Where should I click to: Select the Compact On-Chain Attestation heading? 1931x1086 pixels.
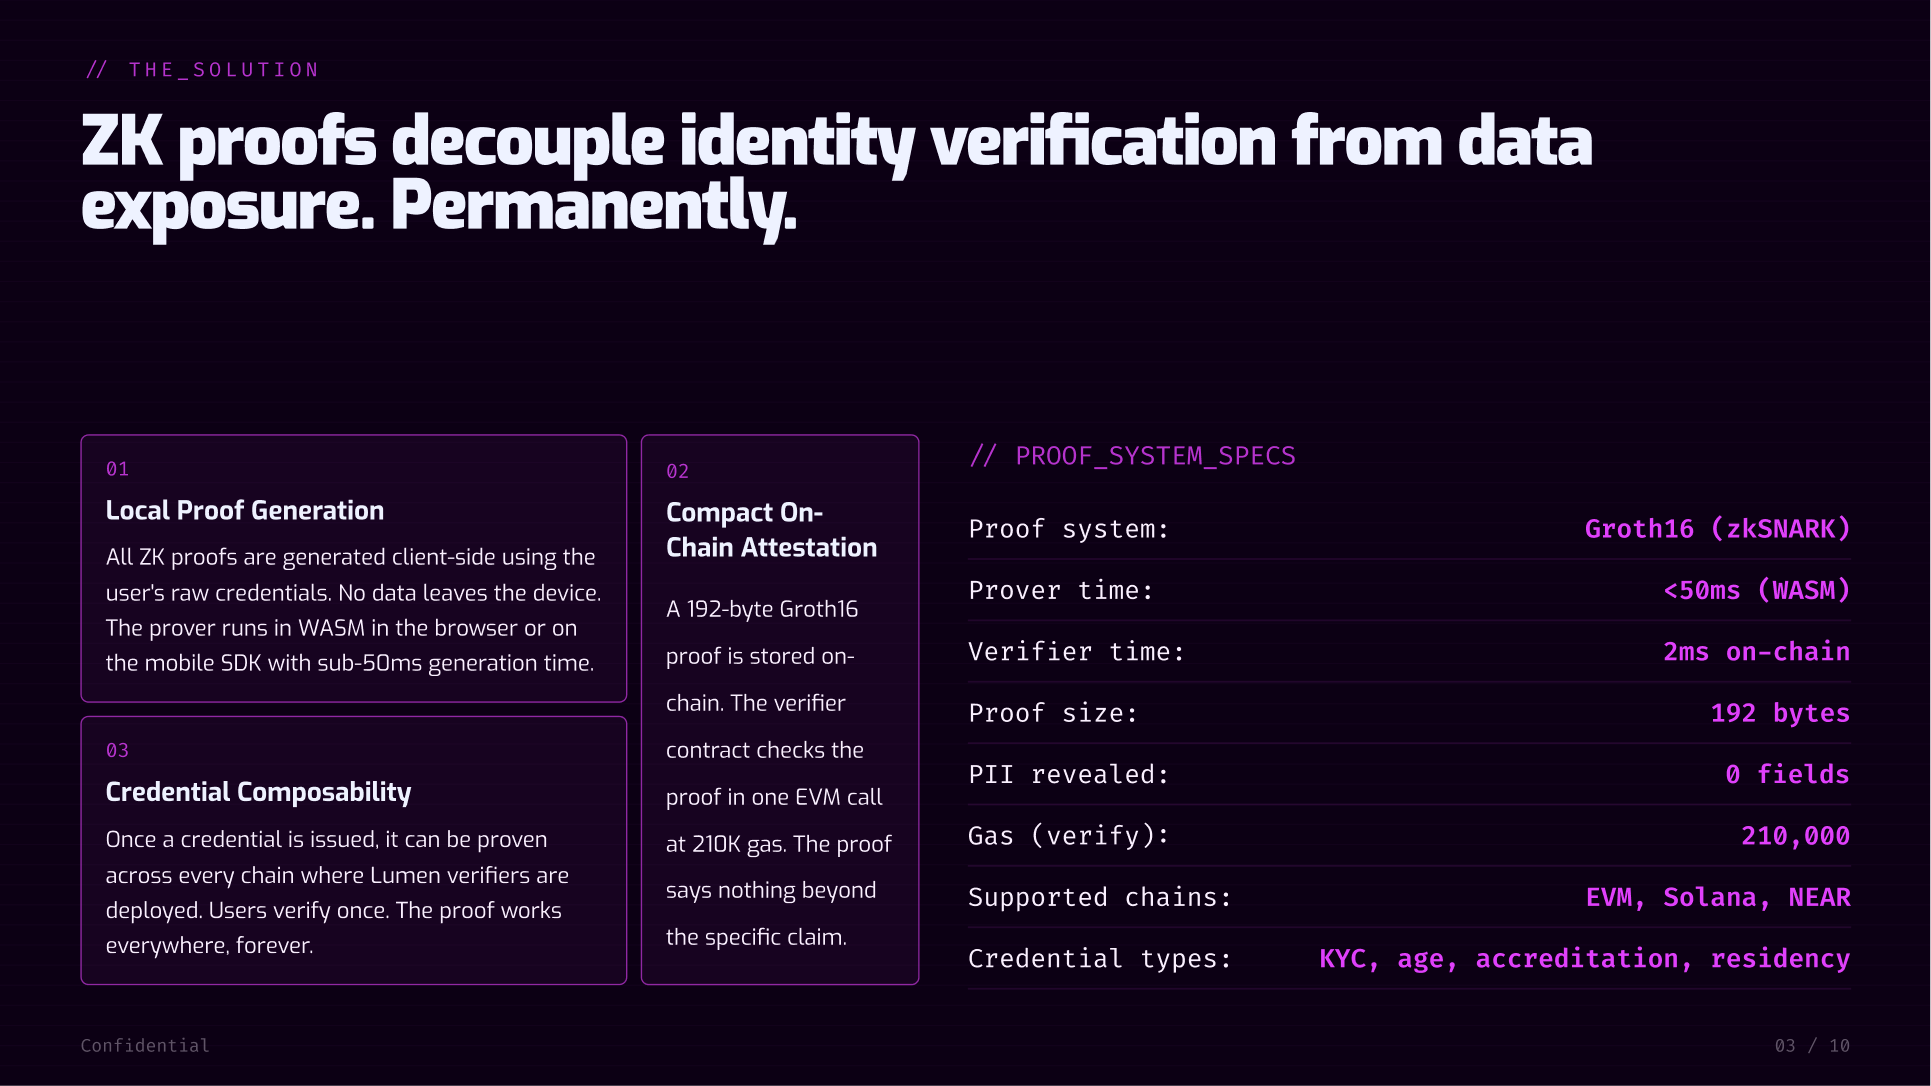[x=771, y=530]
